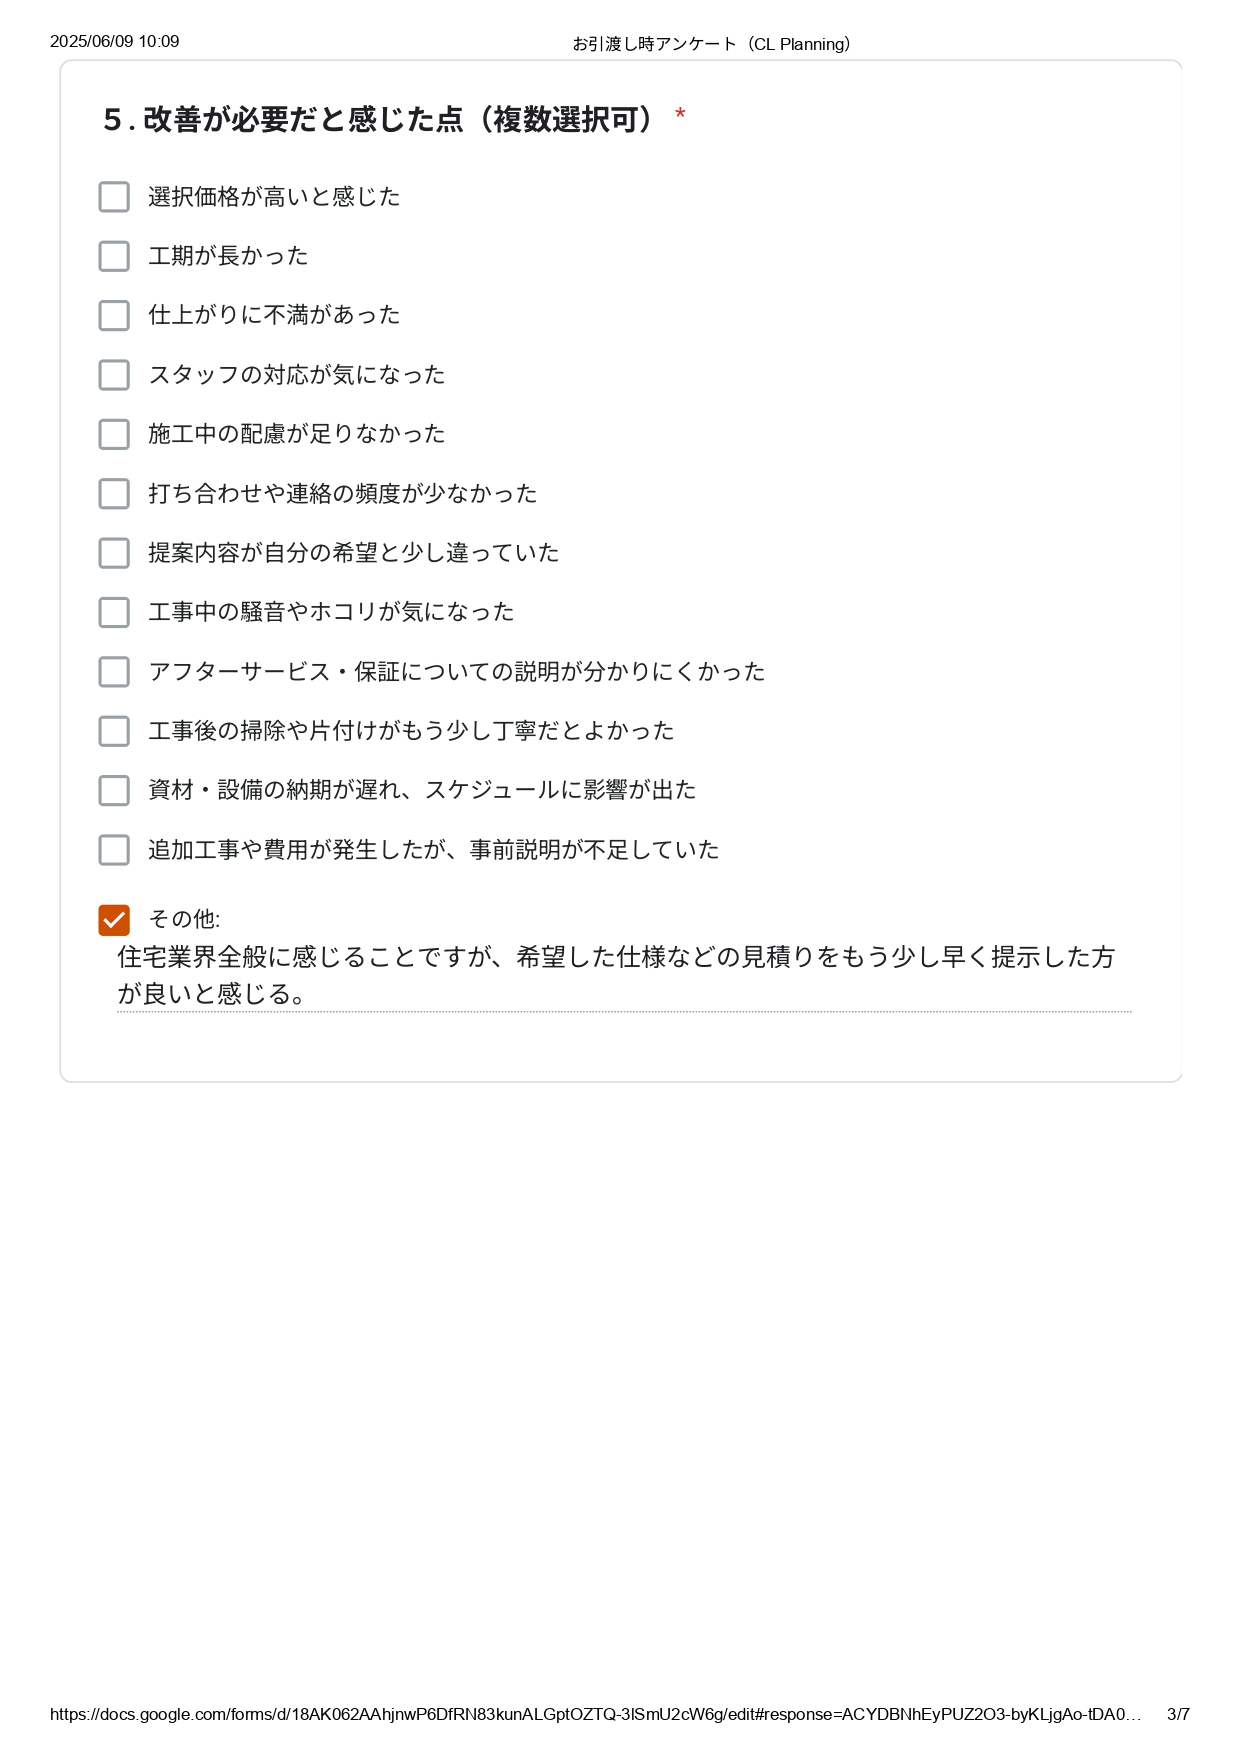
Task: Check 提案内容が自分の希望と少し違っていた box
Action: (x=114, y=553)
